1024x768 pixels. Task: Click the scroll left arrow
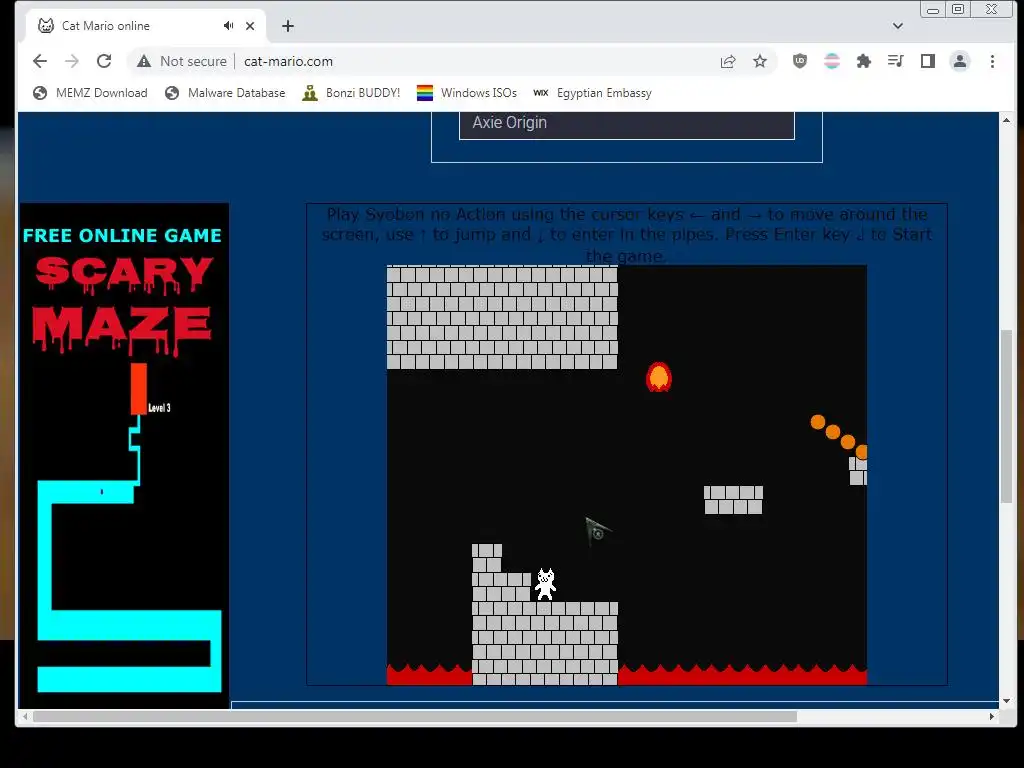coord(25,716)
